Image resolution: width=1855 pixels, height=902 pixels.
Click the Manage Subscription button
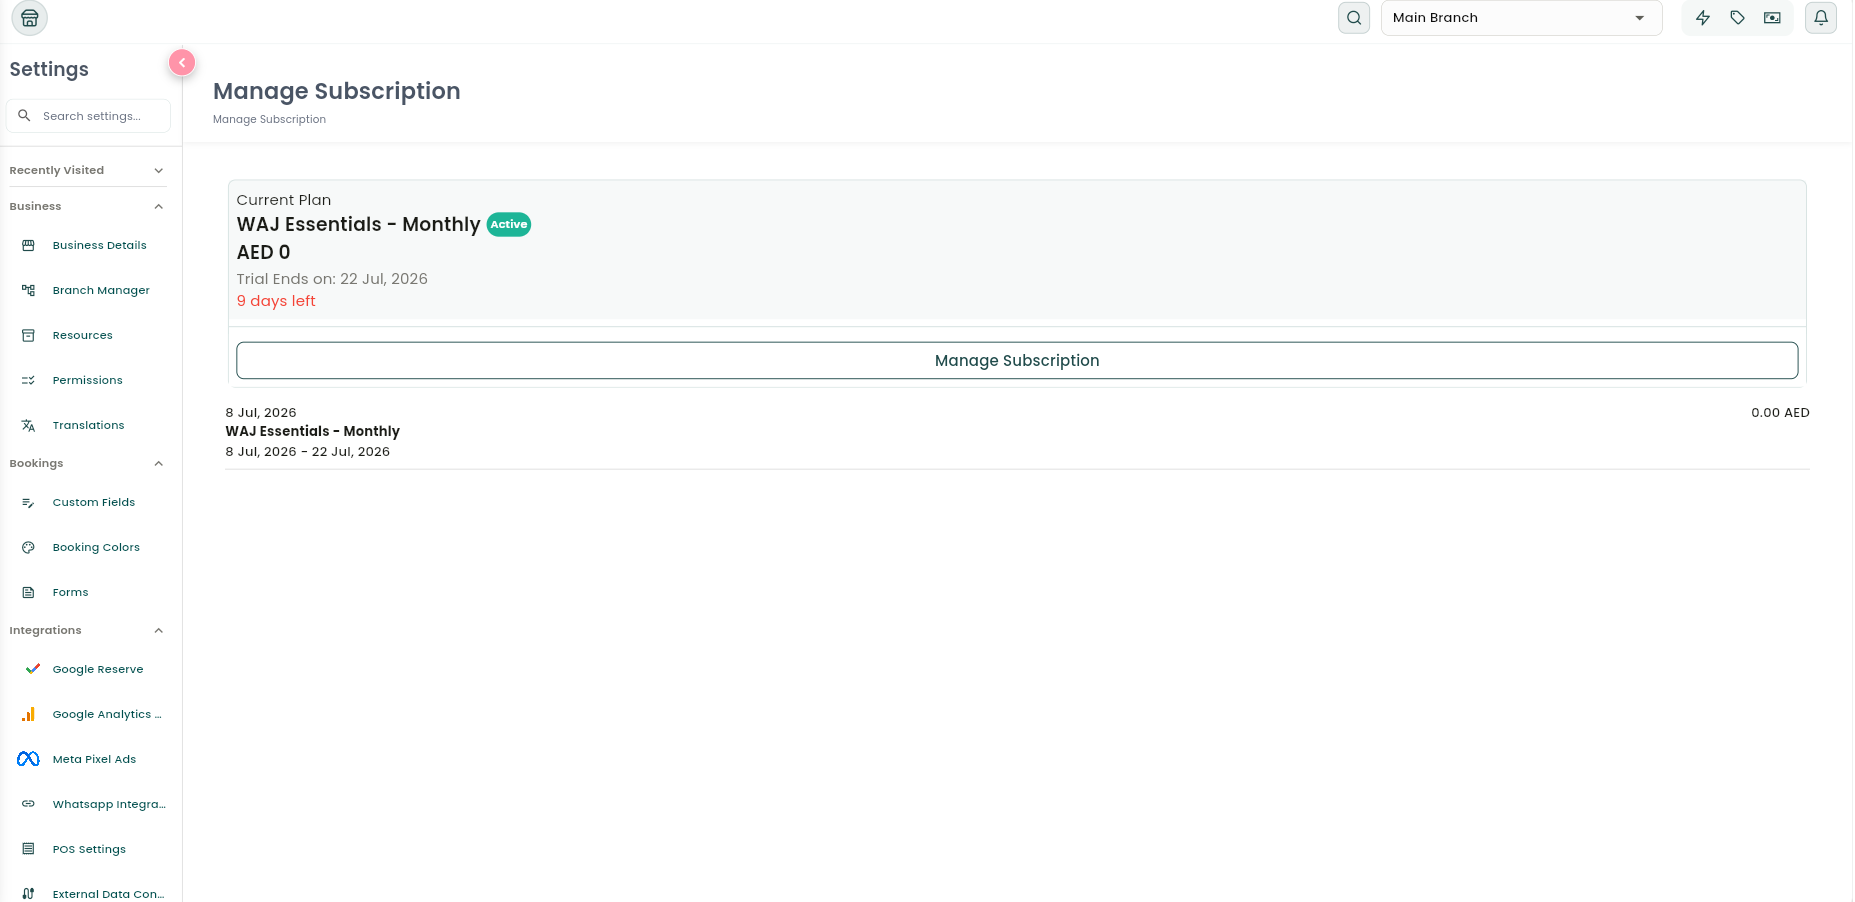(1017, 361)
